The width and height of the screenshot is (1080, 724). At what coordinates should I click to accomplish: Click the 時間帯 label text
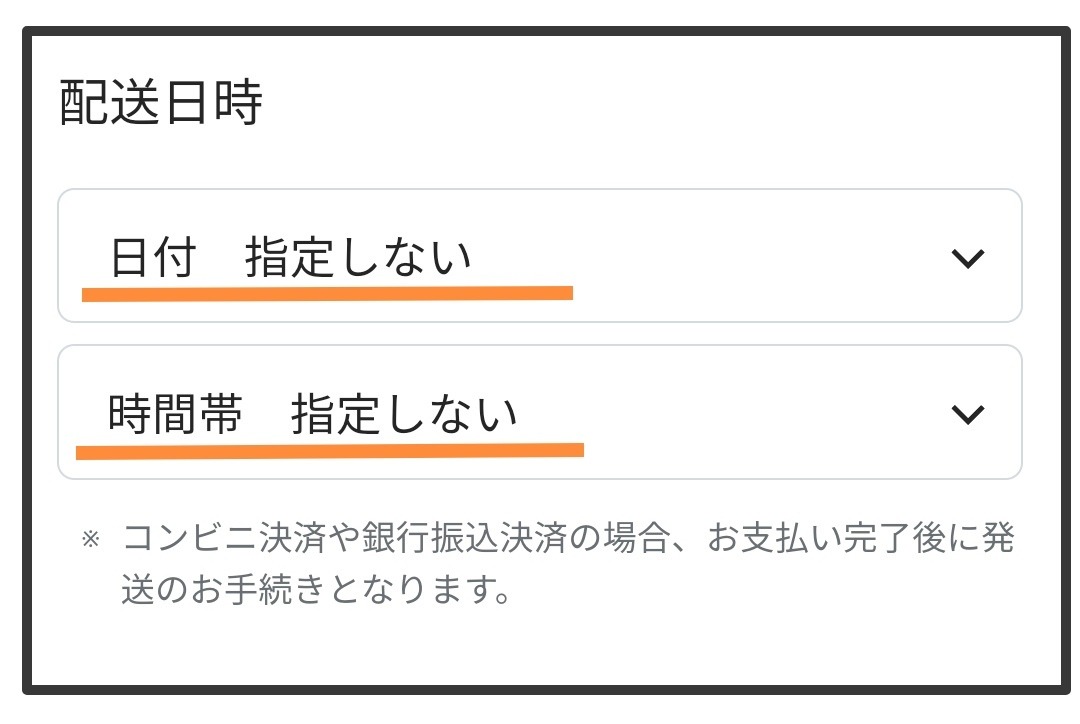pyautogui.click(x=175, y=414)
